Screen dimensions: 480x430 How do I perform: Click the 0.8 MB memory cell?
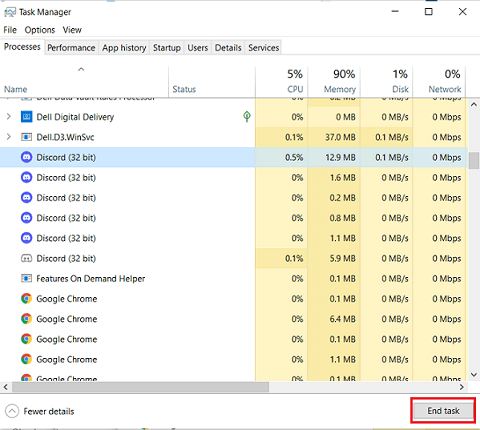(x=334, y=218)
